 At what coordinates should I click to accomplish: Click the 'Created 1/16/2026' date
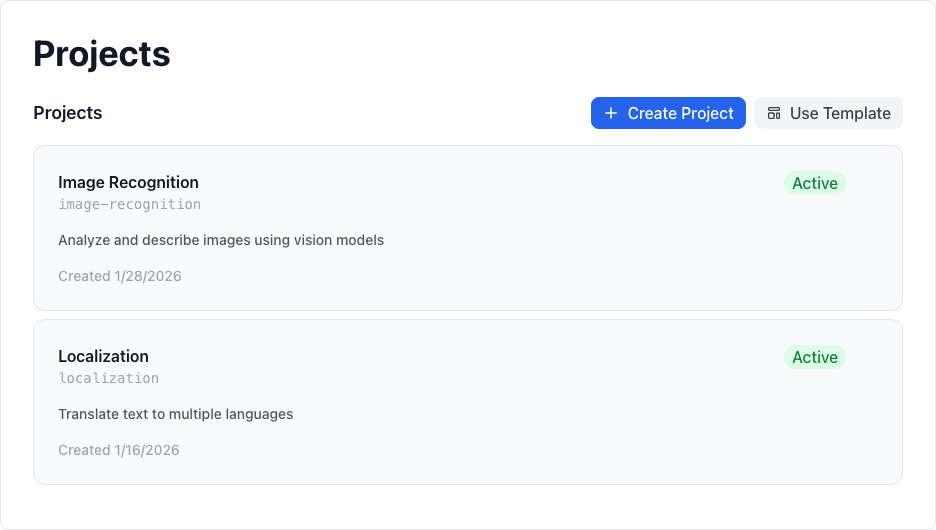tap(119, 450)
